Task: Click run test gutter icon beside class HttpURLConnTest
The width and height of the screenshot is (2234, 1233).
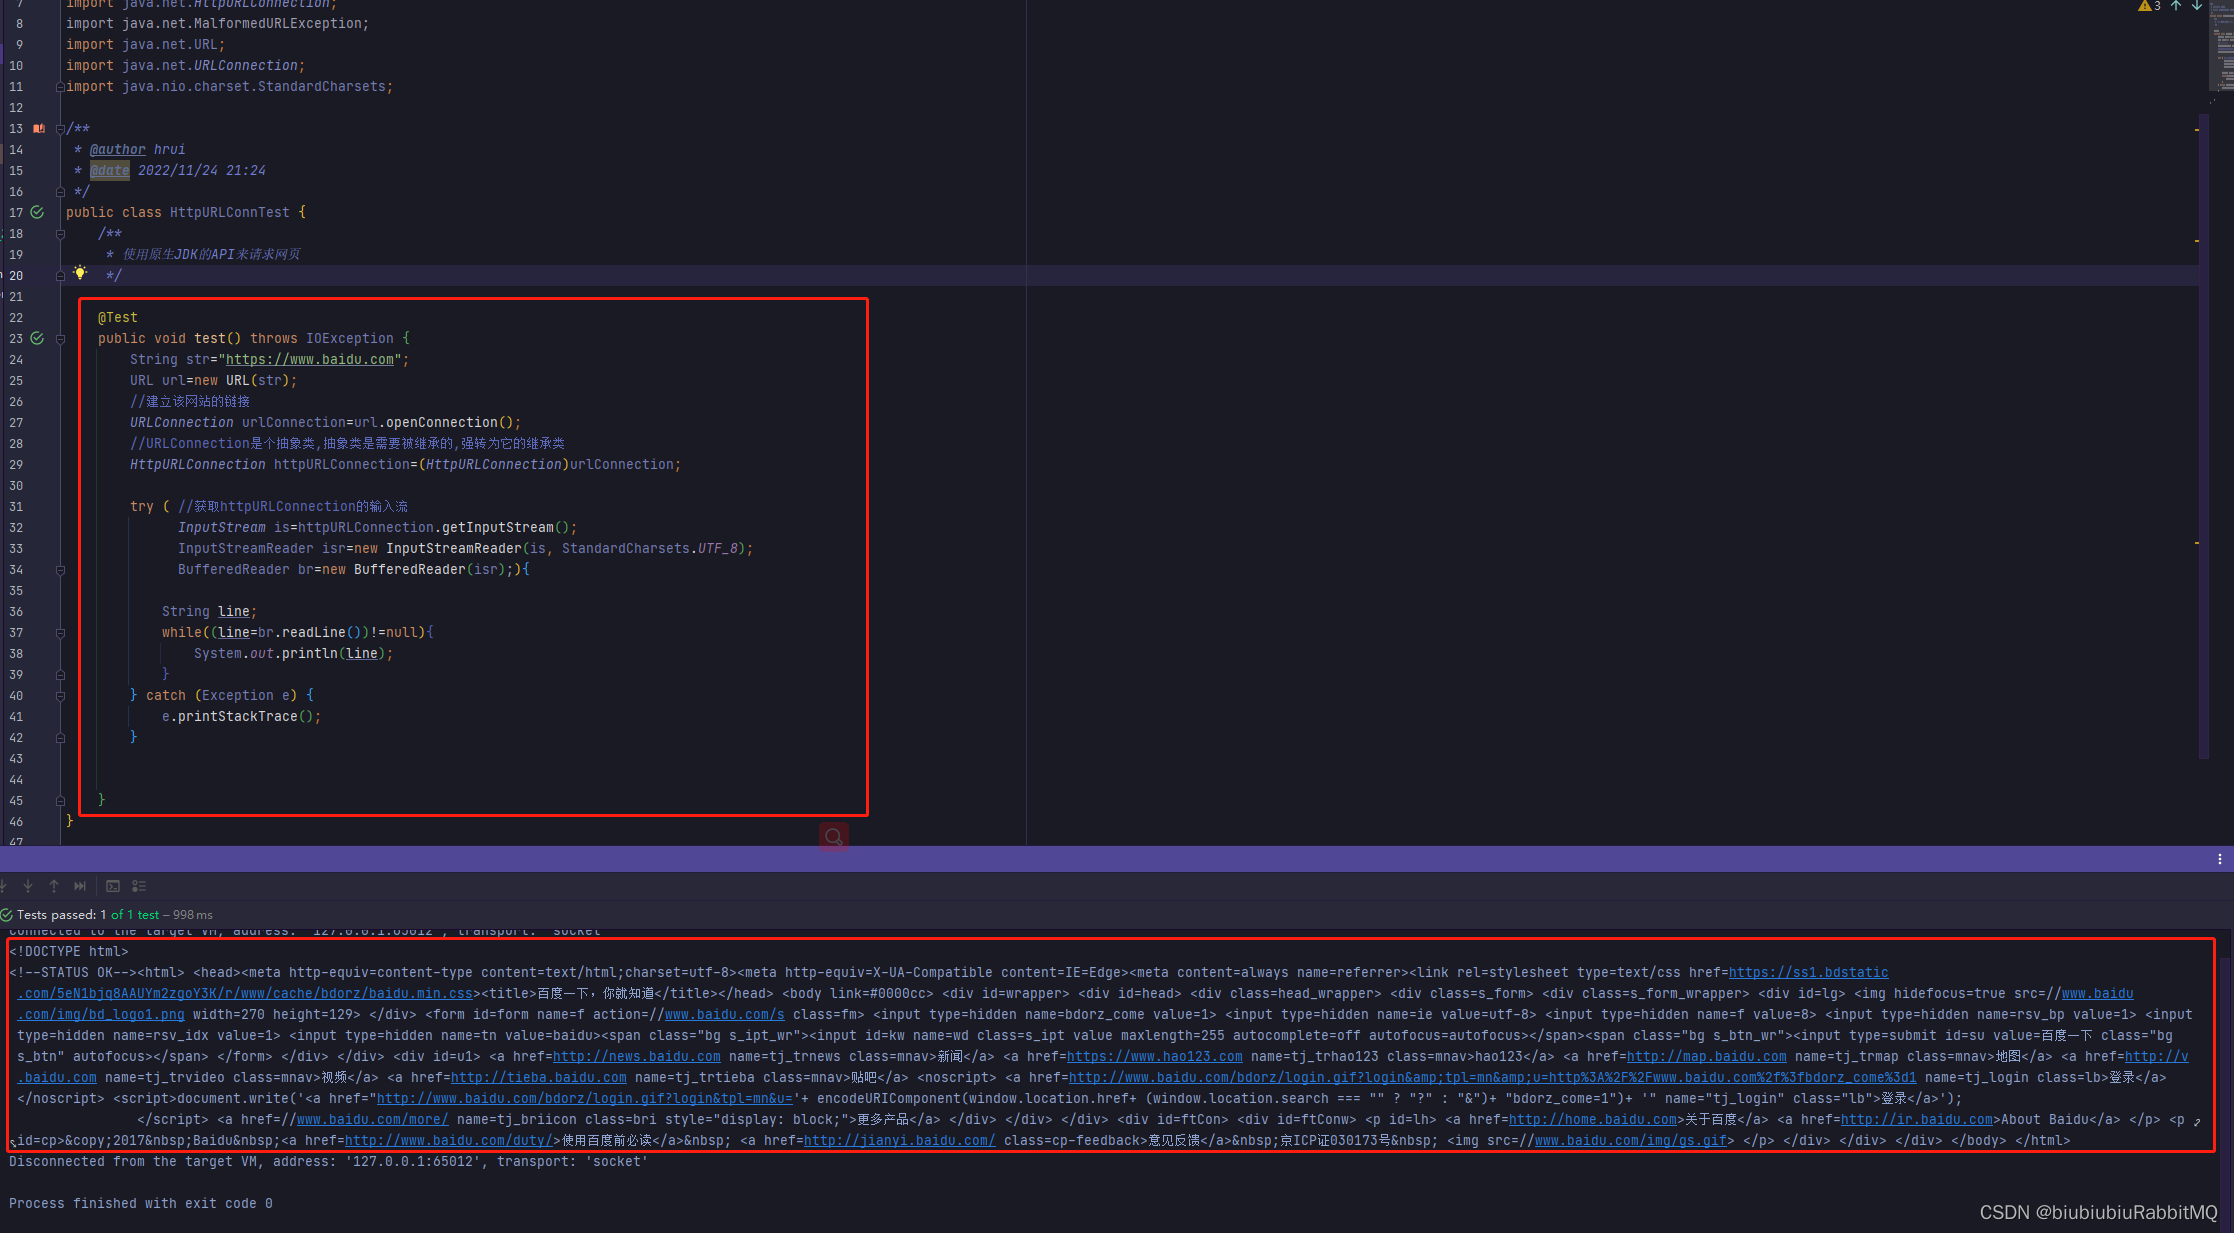Action: click(x=37, y=212)
